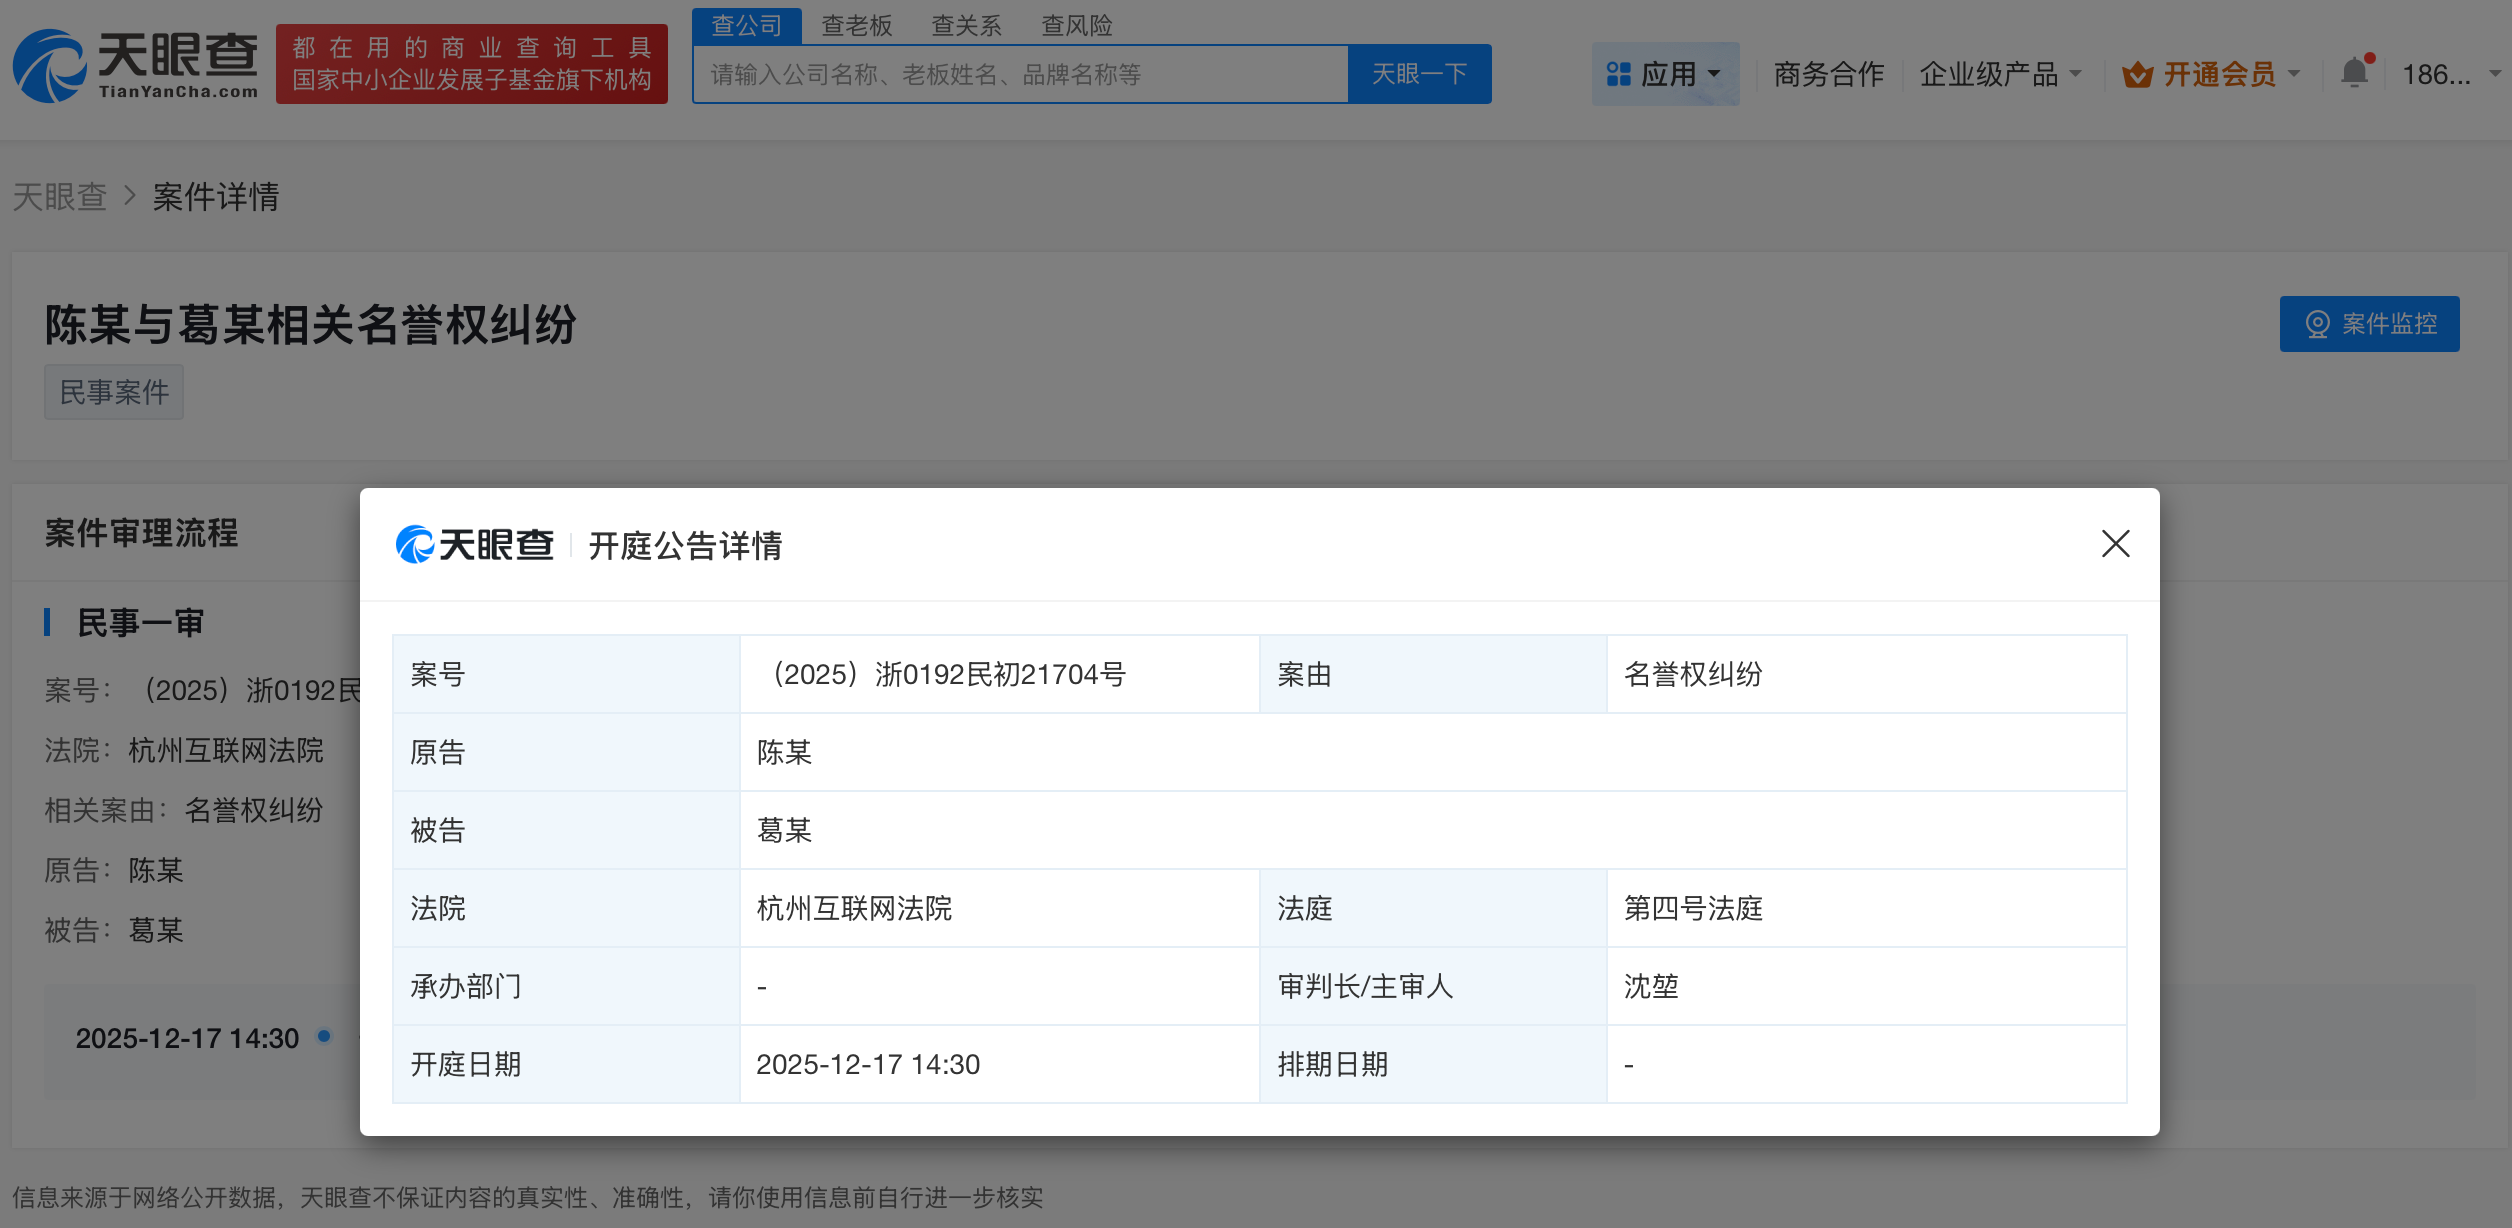Image resolution: width=2512 pixels, height=1228 pixels.
Task: Click the red promo banner 都在用的商业查询工具
Action: 470,64
